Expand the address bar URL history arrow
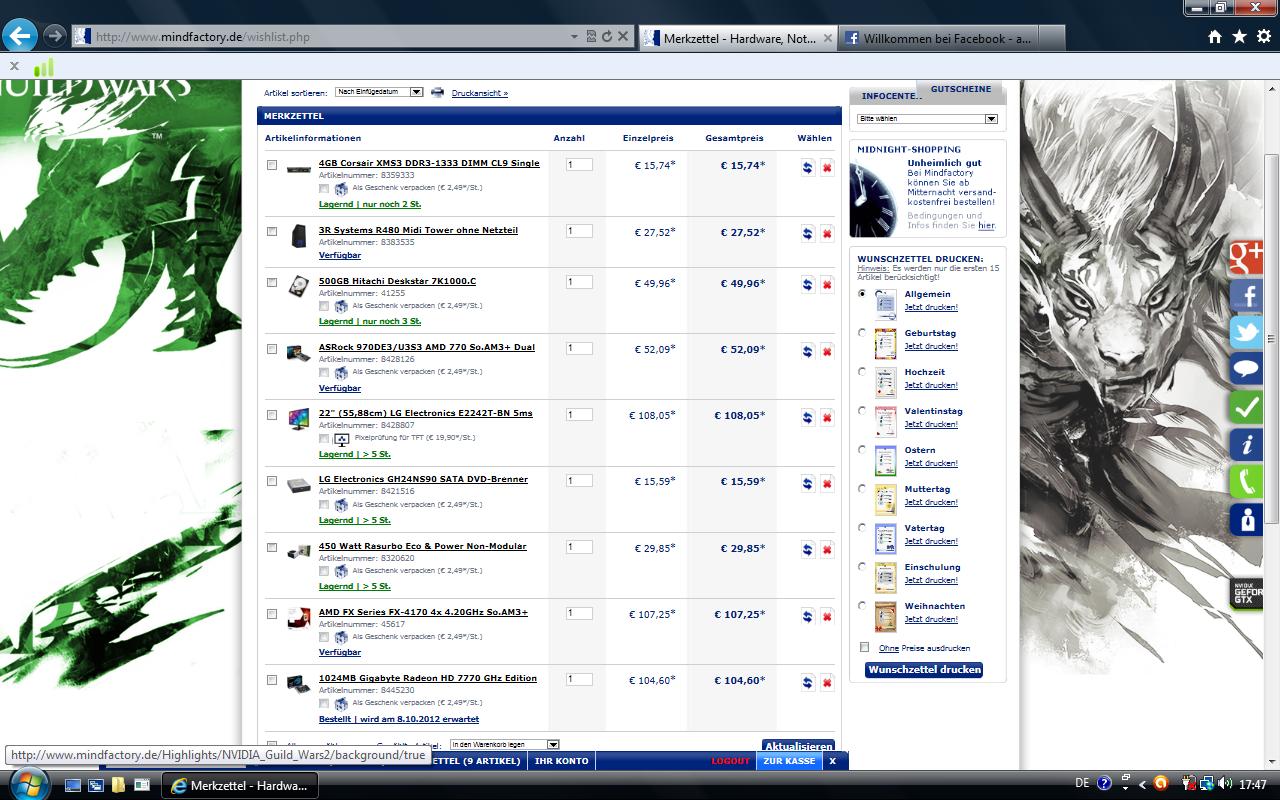The width and height of the screenshot is (1280, 800). tap(574, 36)
